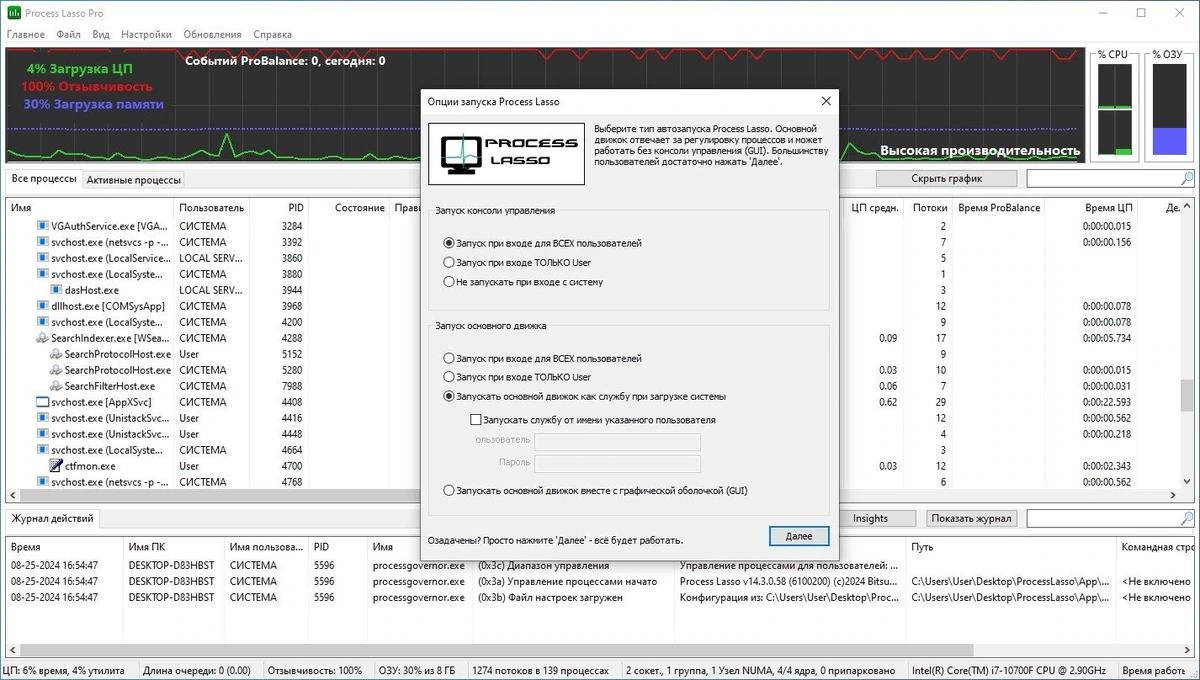Click the % CPU meter
The image size is (1200, 680).
coord(1115,110)
